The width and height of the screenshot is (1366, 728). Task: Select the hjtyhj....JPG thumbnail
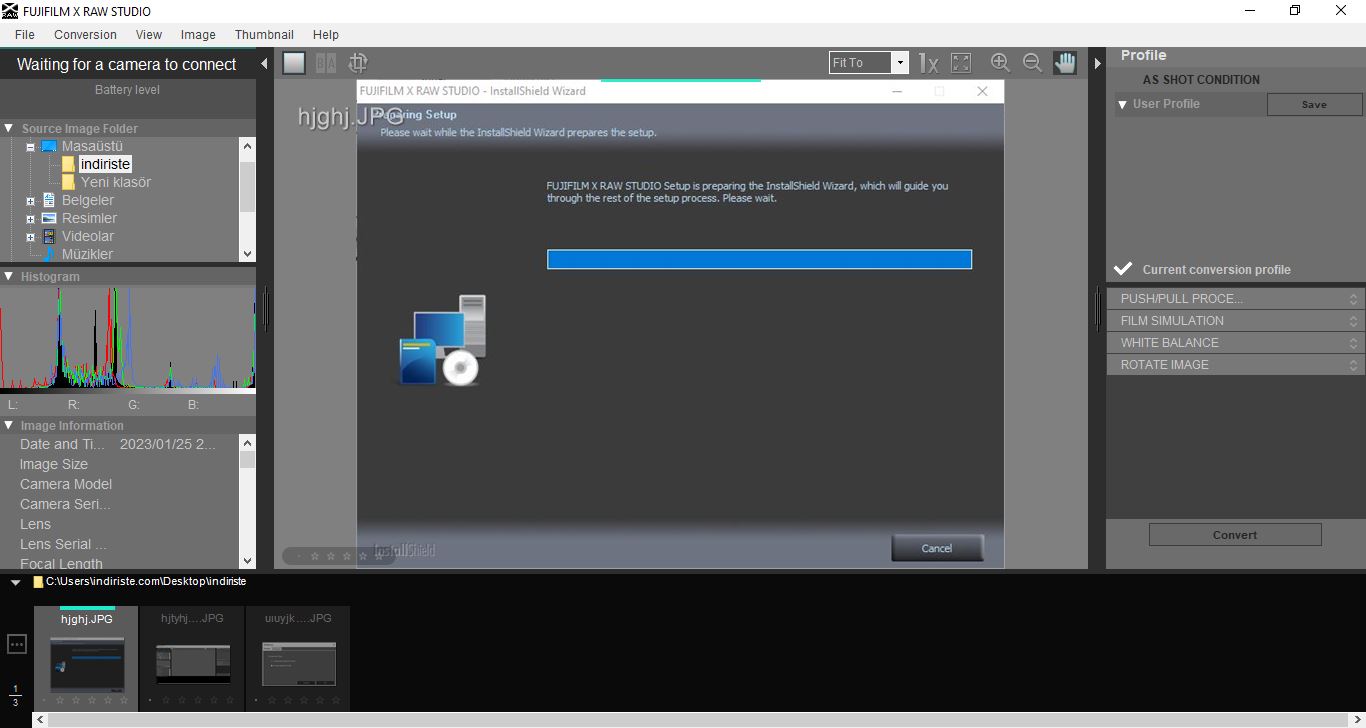pos(193,657)
